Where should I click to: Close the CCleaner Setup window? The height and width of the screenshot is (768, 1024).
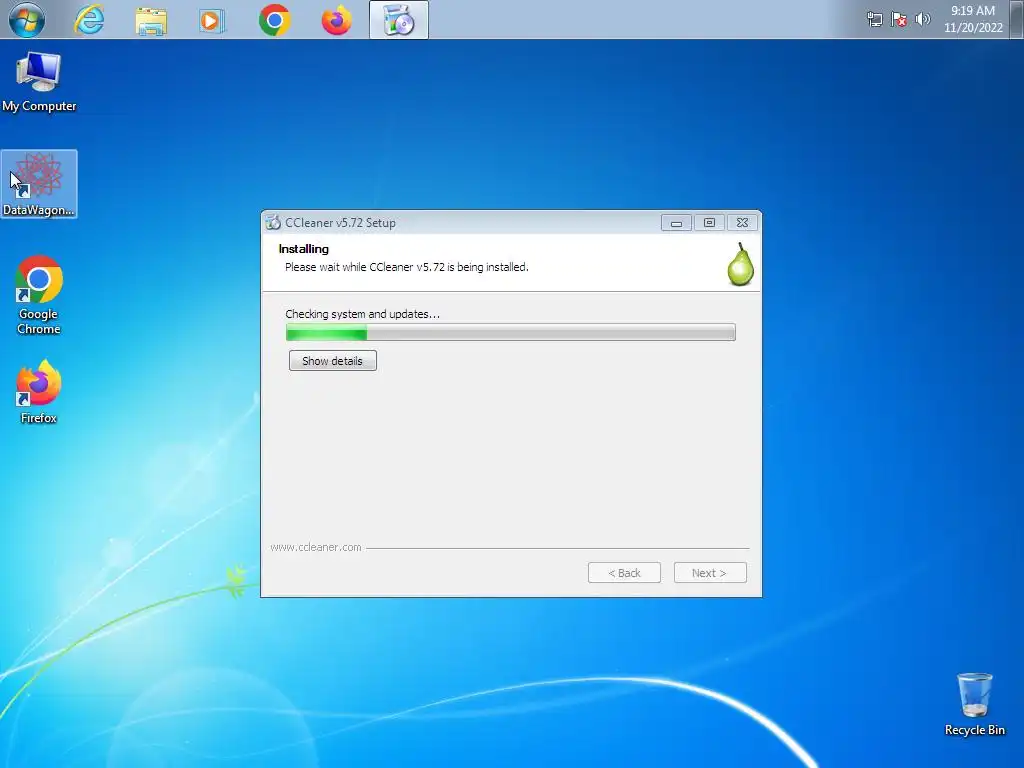pyautogui.click(x=743, y=223)
